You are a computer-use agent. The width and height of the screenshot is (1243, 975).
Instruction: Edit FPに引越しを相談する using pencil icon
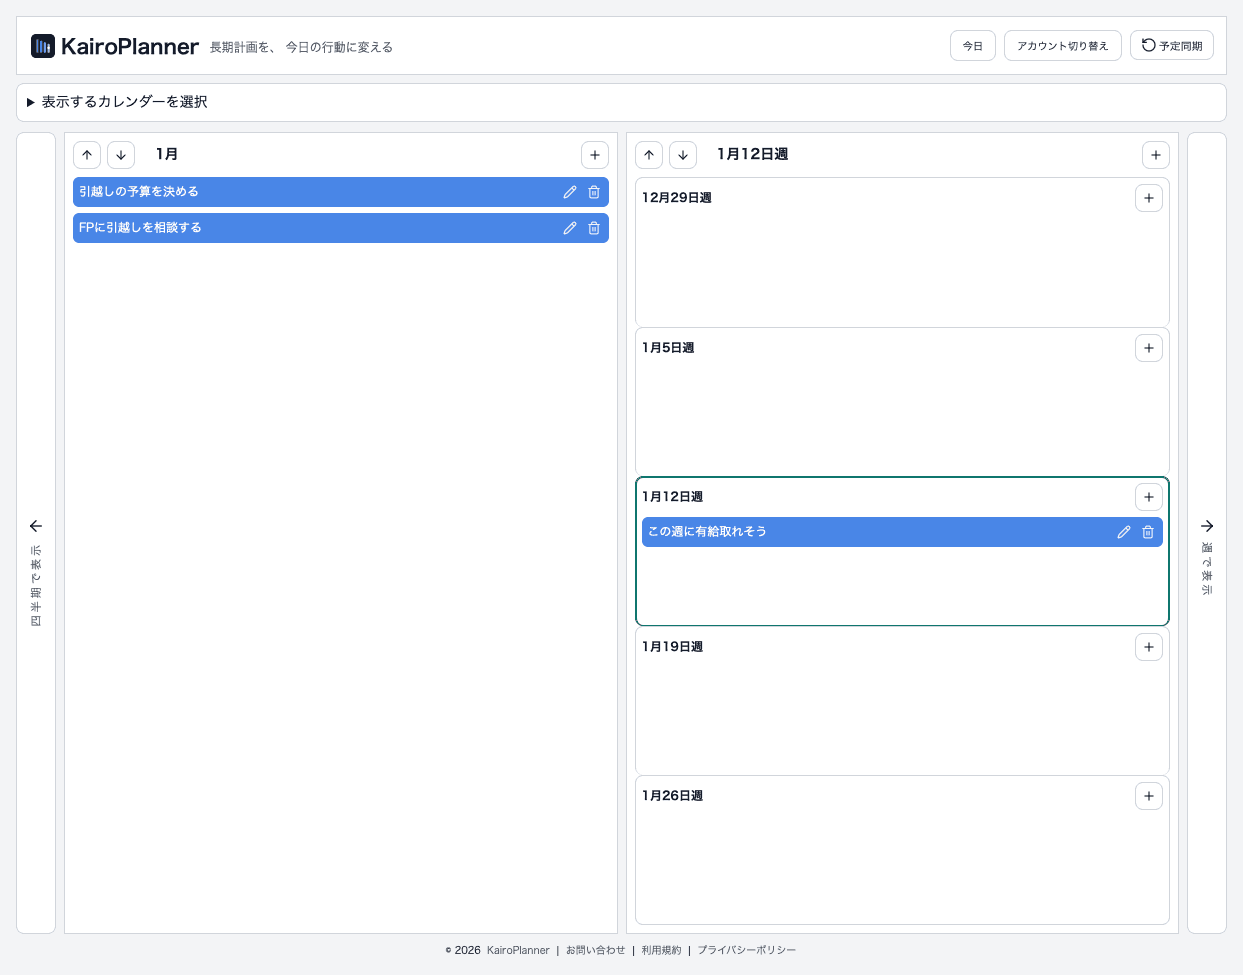pyautogui.click(x=569, y=227)
